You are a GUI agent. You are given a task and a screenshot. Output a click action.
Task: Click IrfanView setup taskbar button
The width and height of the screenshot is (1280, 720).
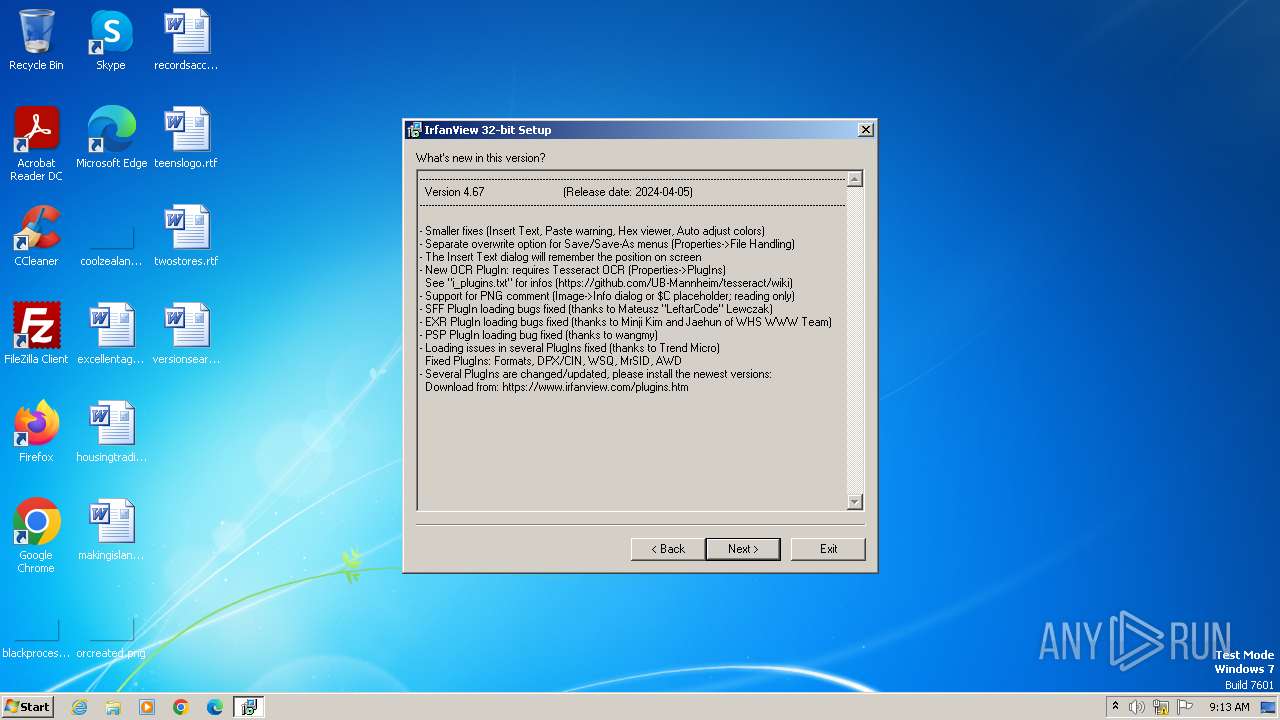[249, 707]
